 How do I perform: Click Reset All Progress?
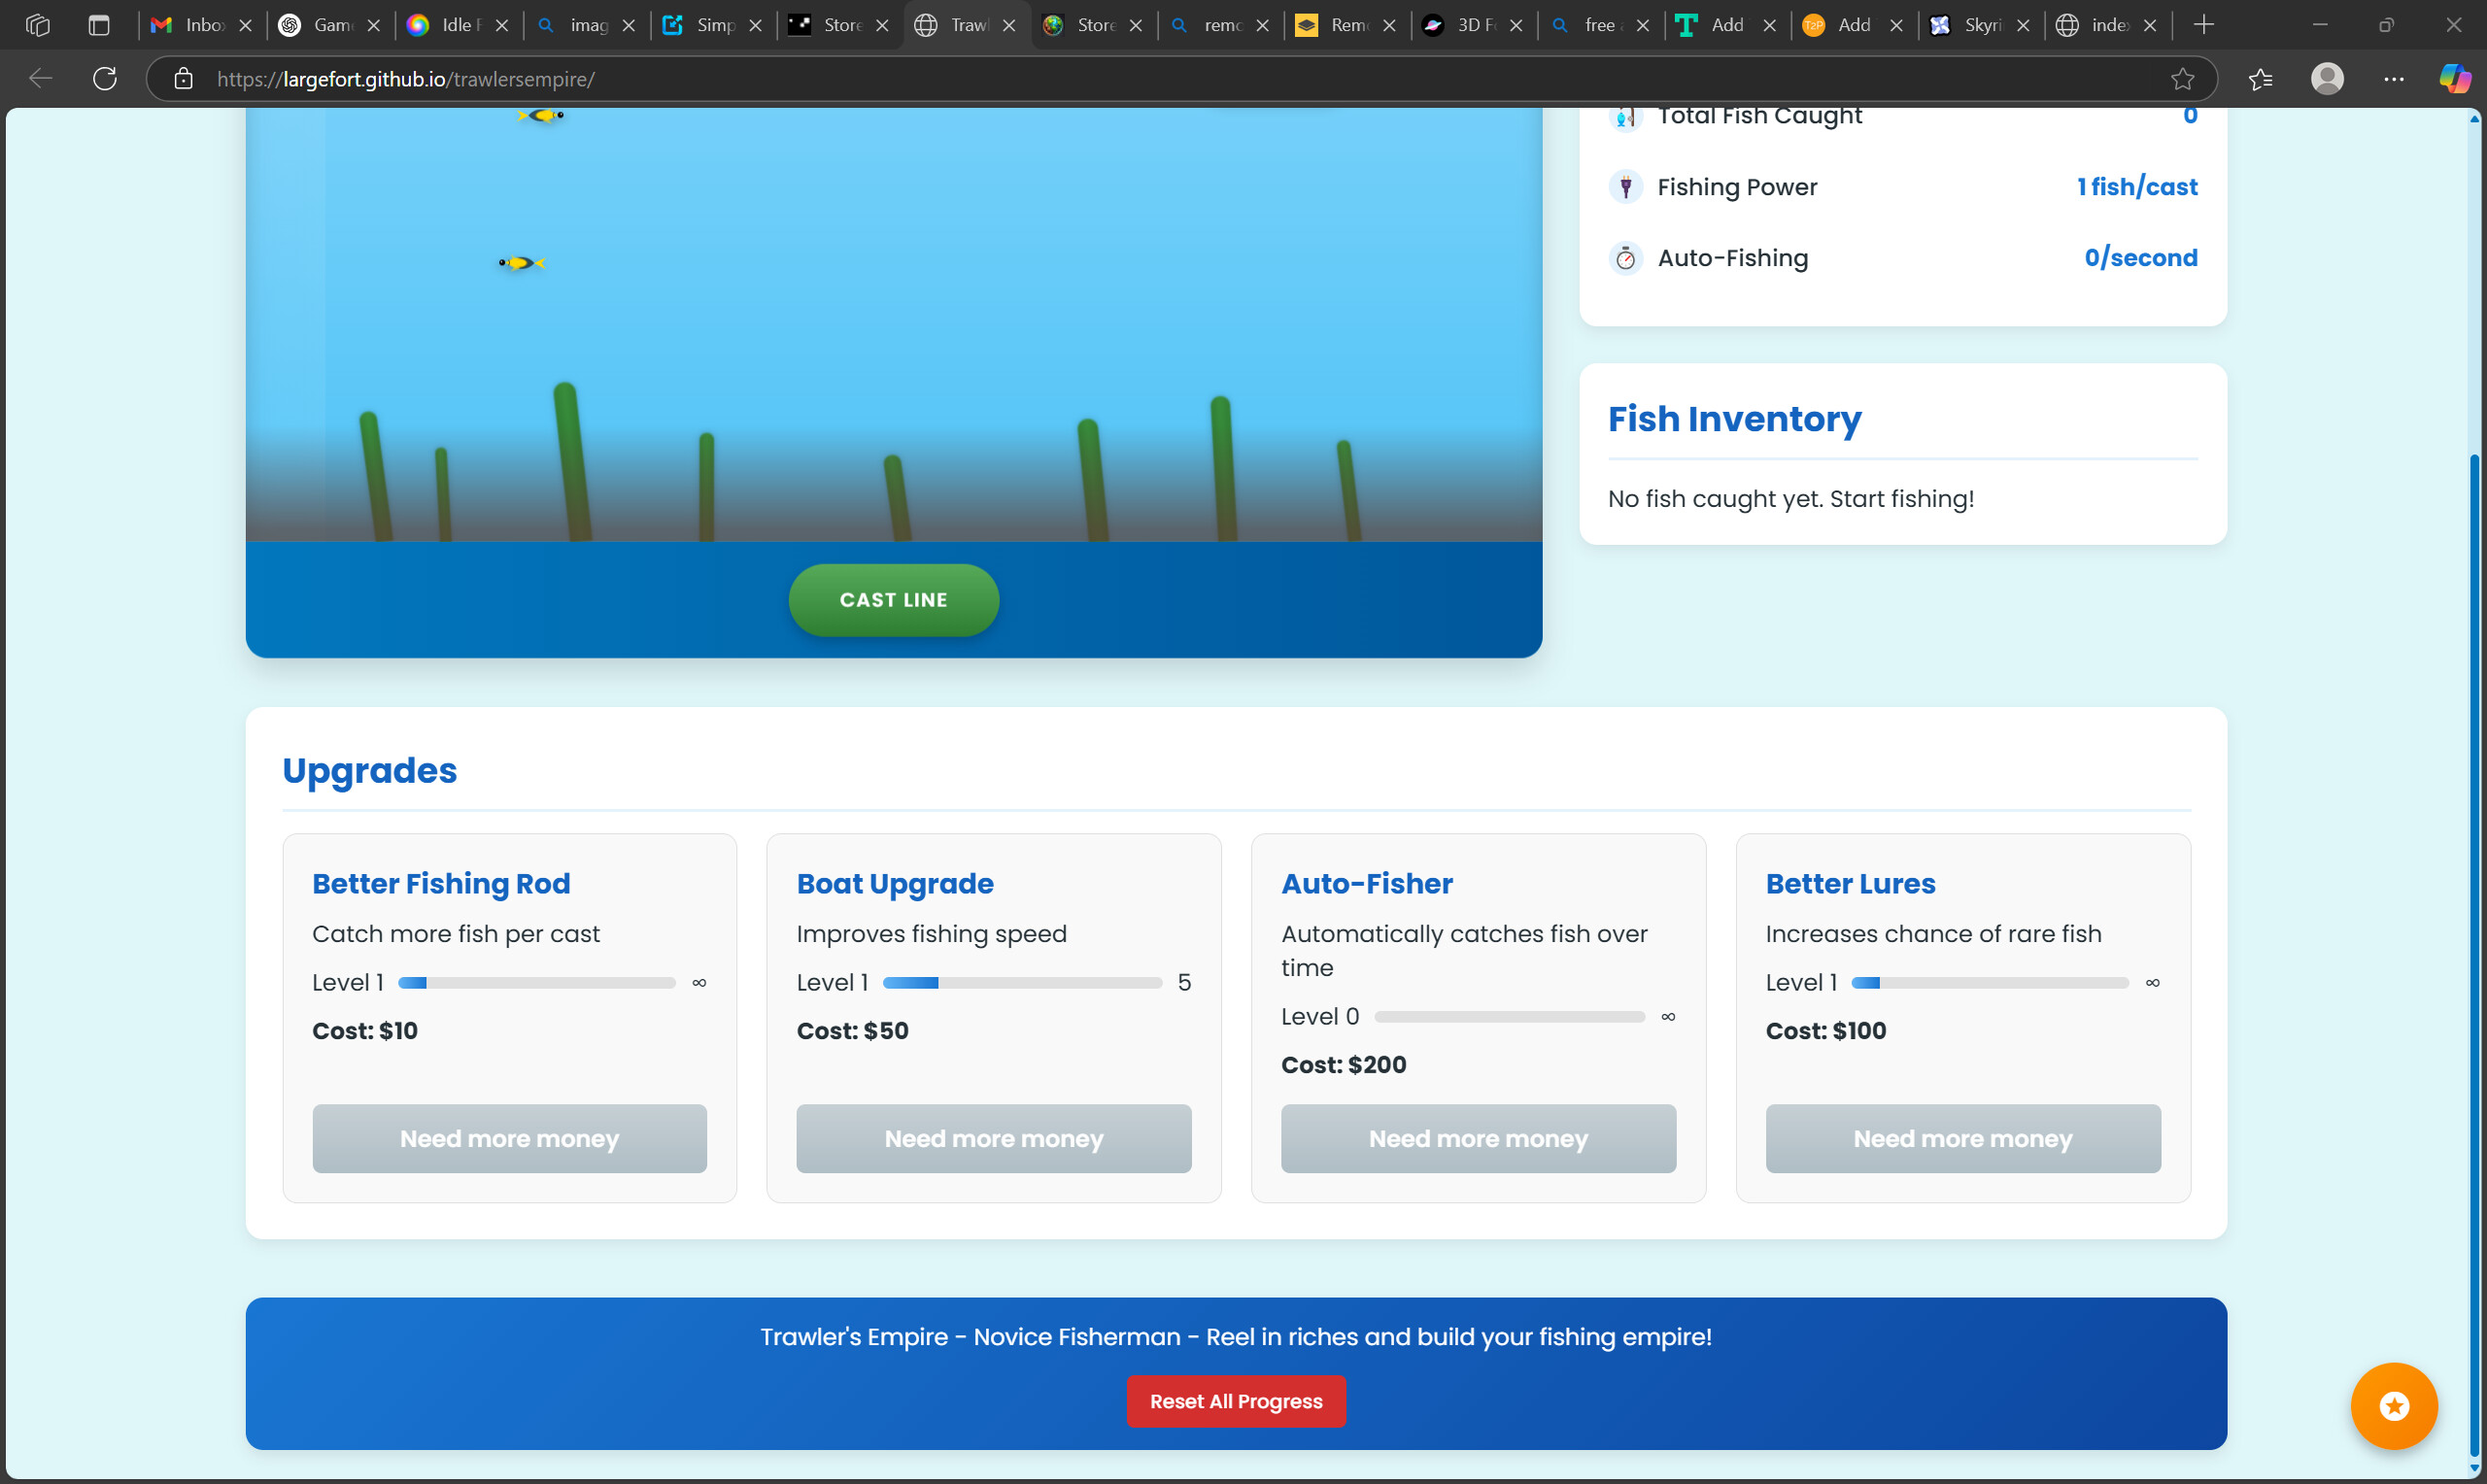point(1236,1401)
